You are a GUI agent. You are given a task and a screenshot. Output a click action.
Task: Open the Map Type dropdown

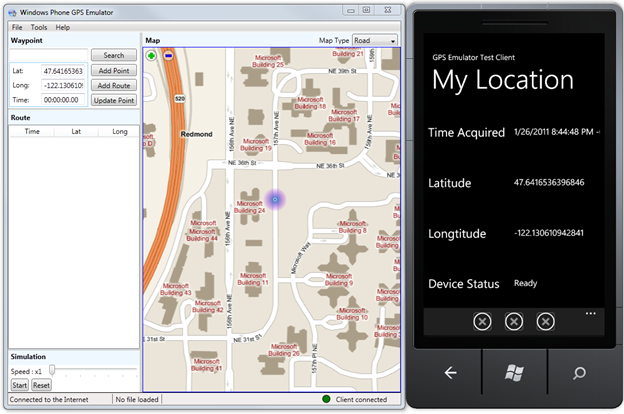[375, 41]
